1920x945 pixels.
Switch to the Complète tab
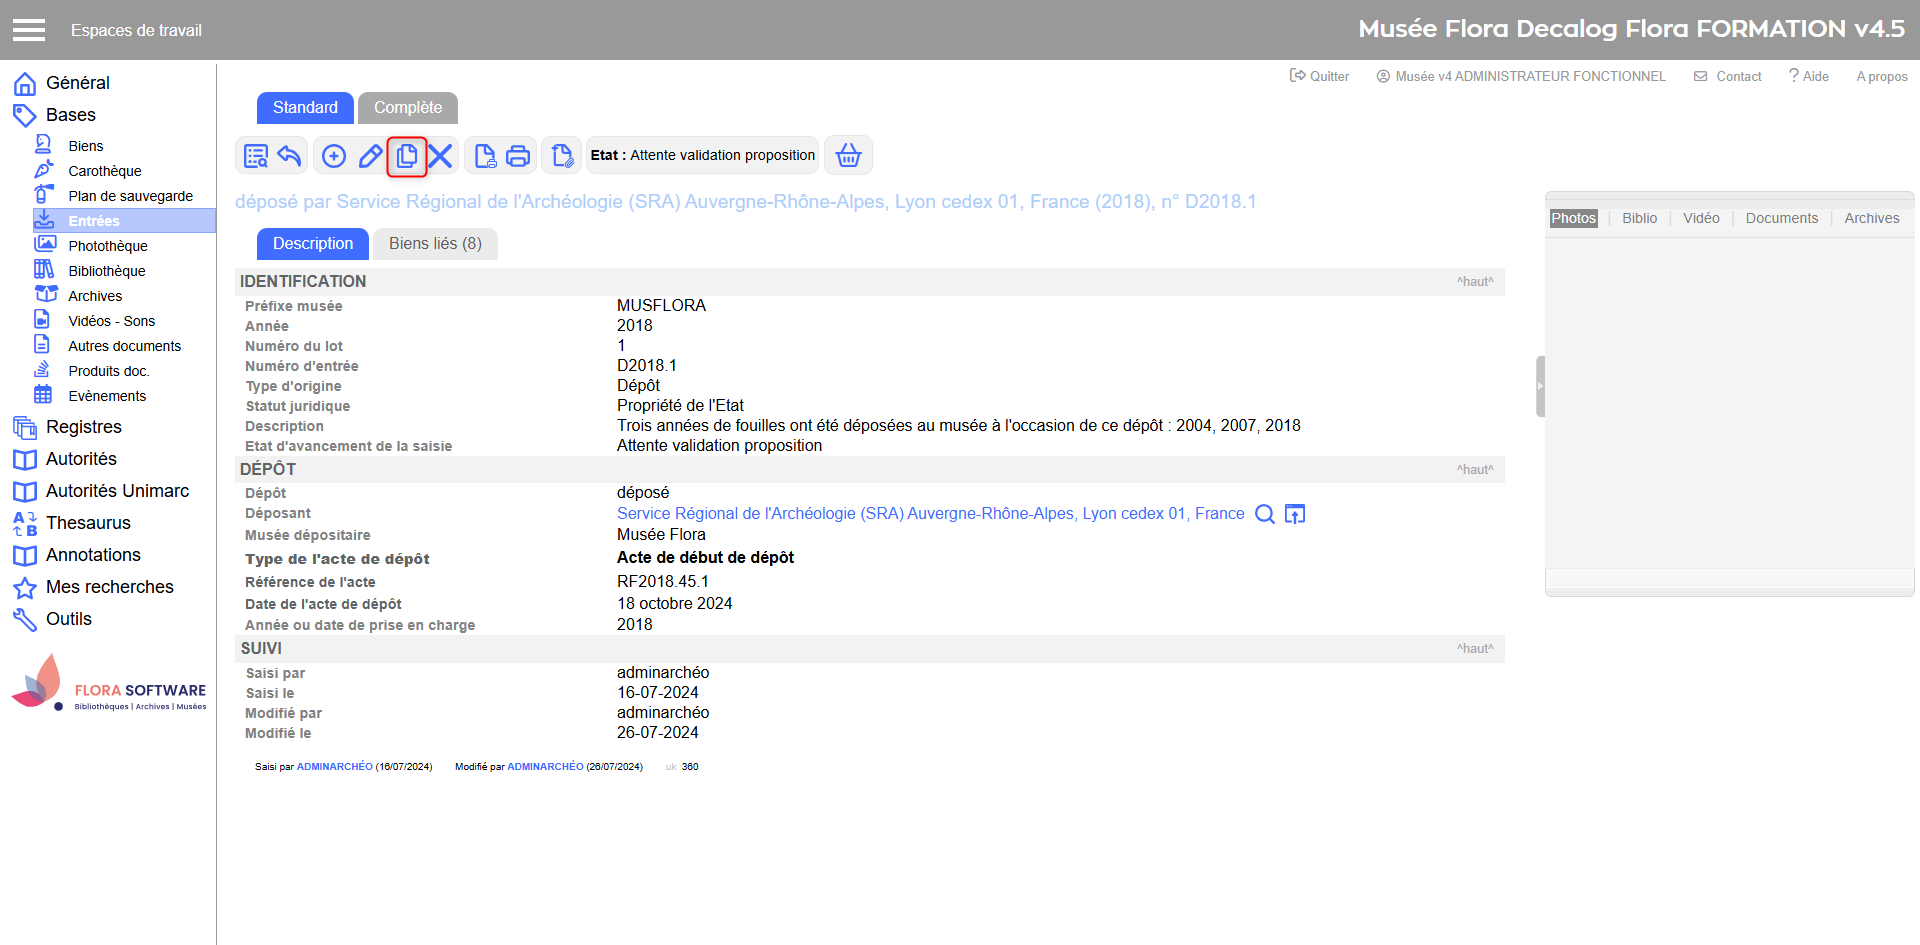407,108
